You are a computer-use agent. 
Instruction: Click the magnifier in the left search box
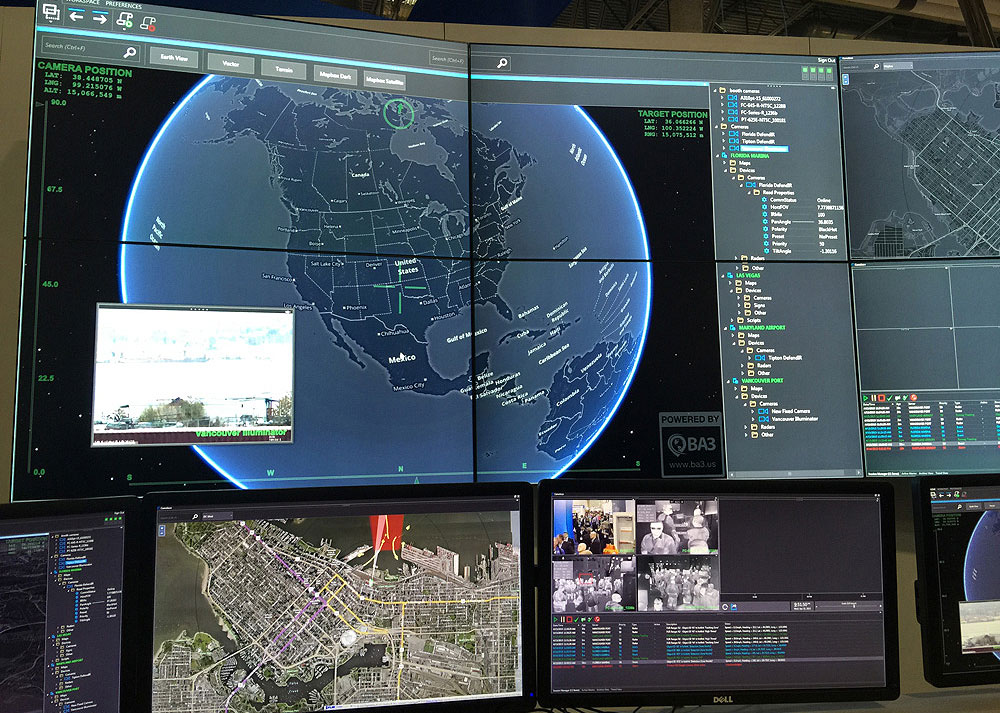[130, 52]
